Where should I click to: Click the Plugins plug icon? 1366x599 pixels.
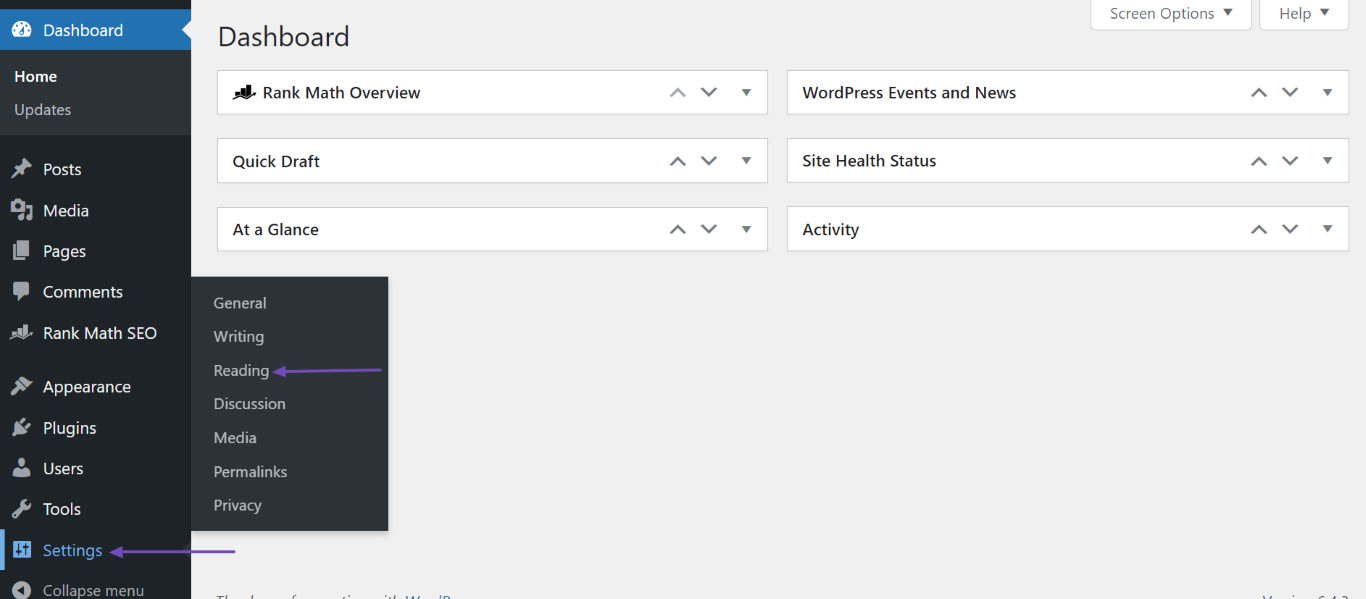21,428
